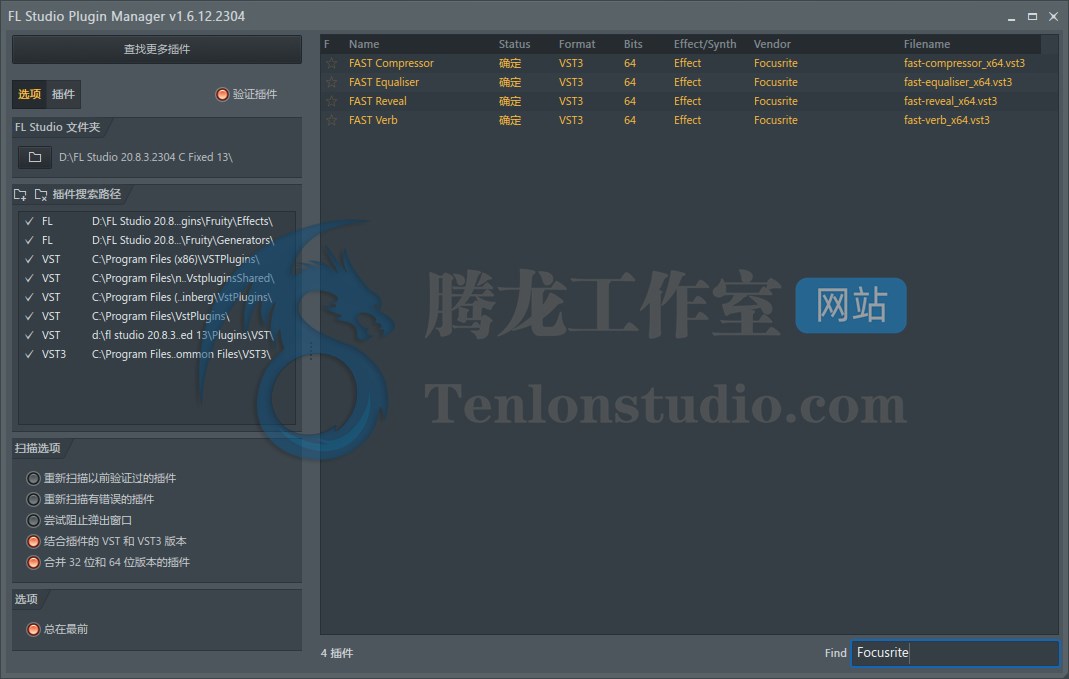Toggle the 验证插件 option
Viewport: 1069px width, 679px height.
tap(222, 95)
